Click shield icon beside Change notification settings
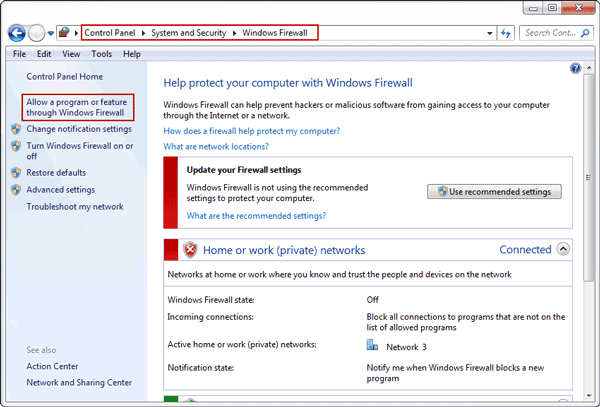Viewport: 600px width, 407px height. click(16, 129)
